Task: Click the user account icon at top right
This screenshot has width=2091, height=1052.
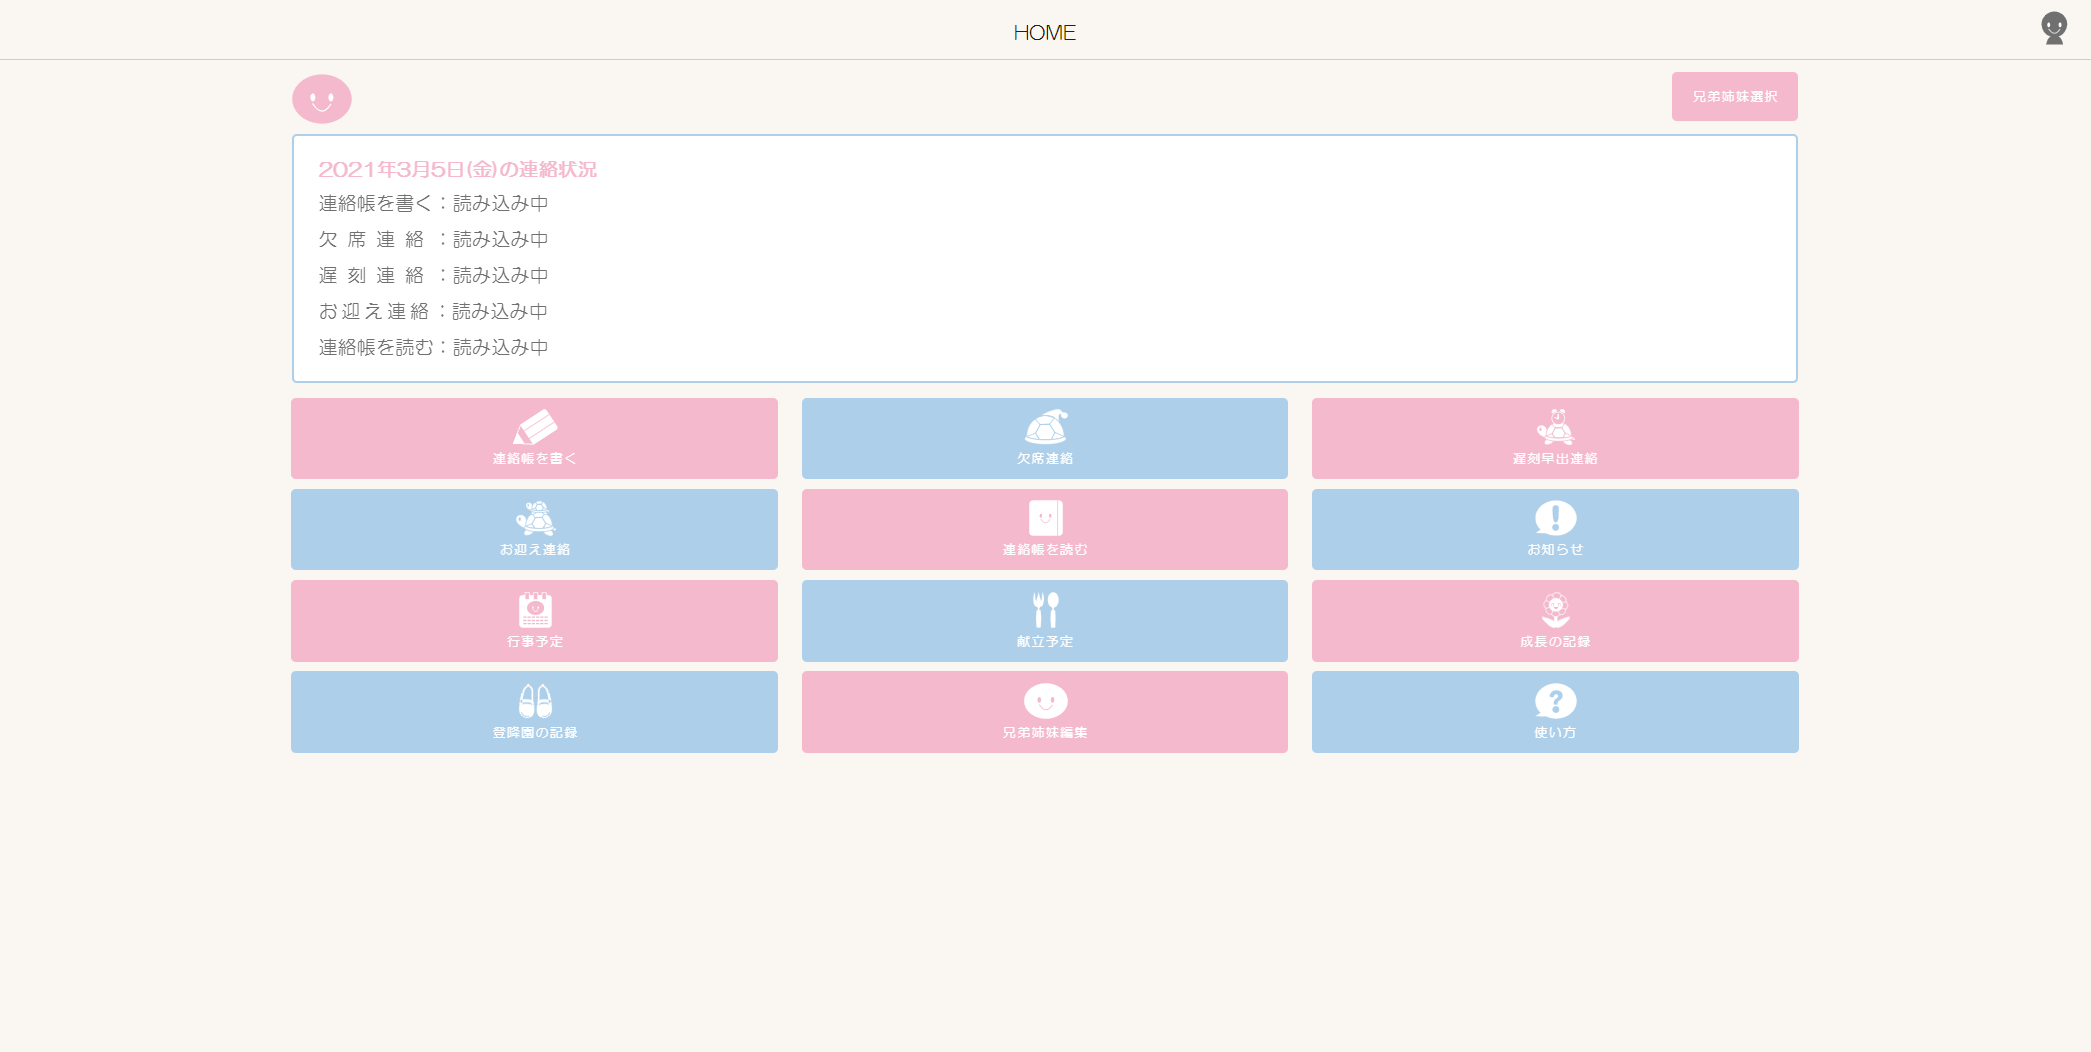Action: coord(2054,29)
